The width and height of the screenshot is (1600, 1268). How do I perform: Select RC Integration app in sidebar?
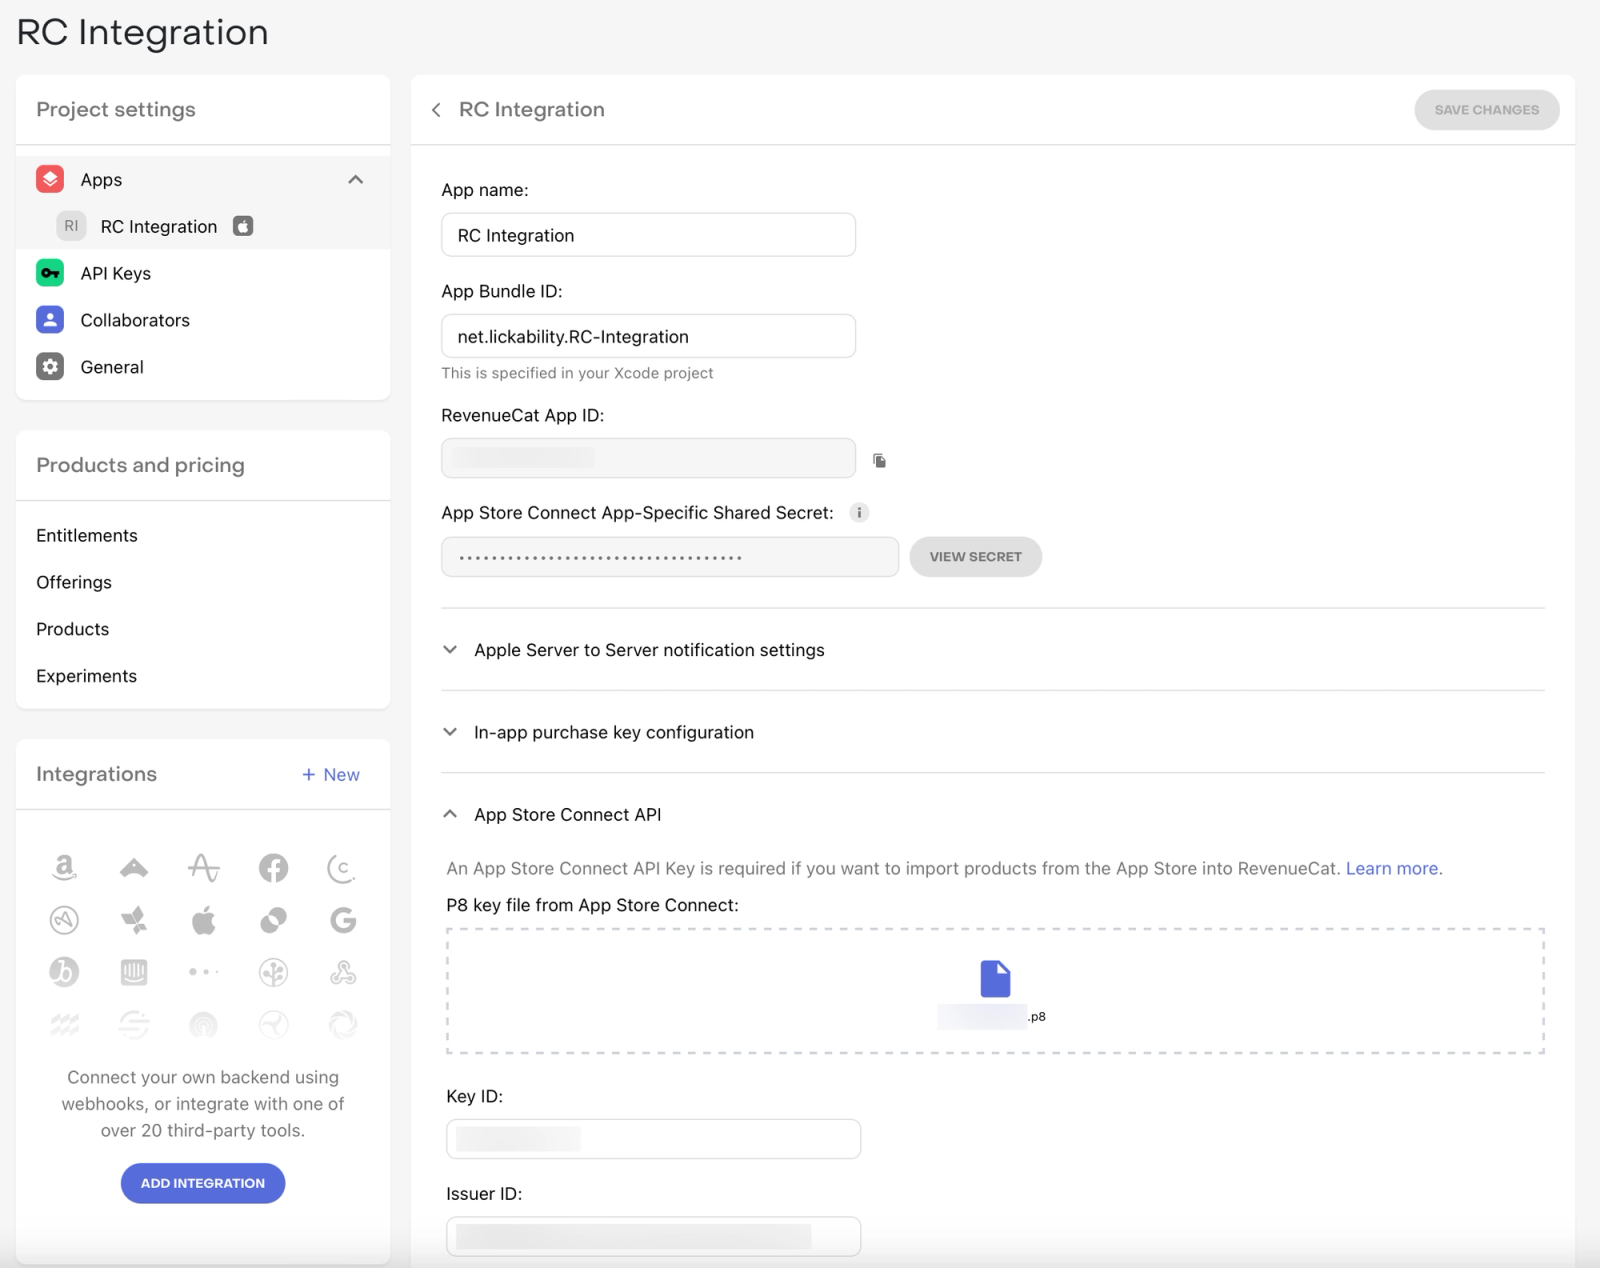(158, 227)
